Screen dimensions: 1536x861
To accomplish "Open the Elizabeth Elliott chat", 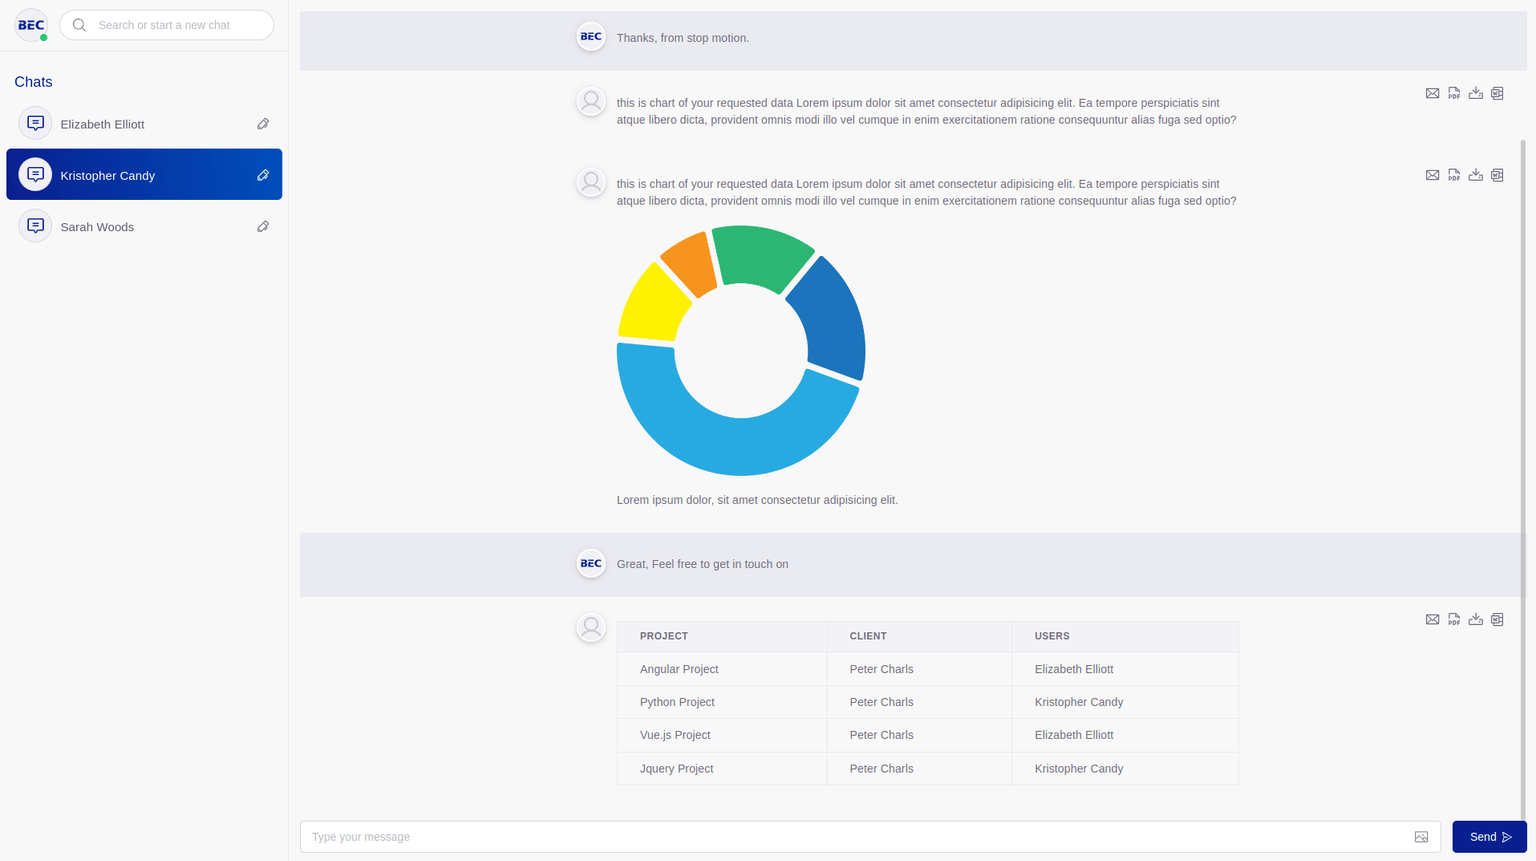I will pyautogui.click(x=103, y=124).
